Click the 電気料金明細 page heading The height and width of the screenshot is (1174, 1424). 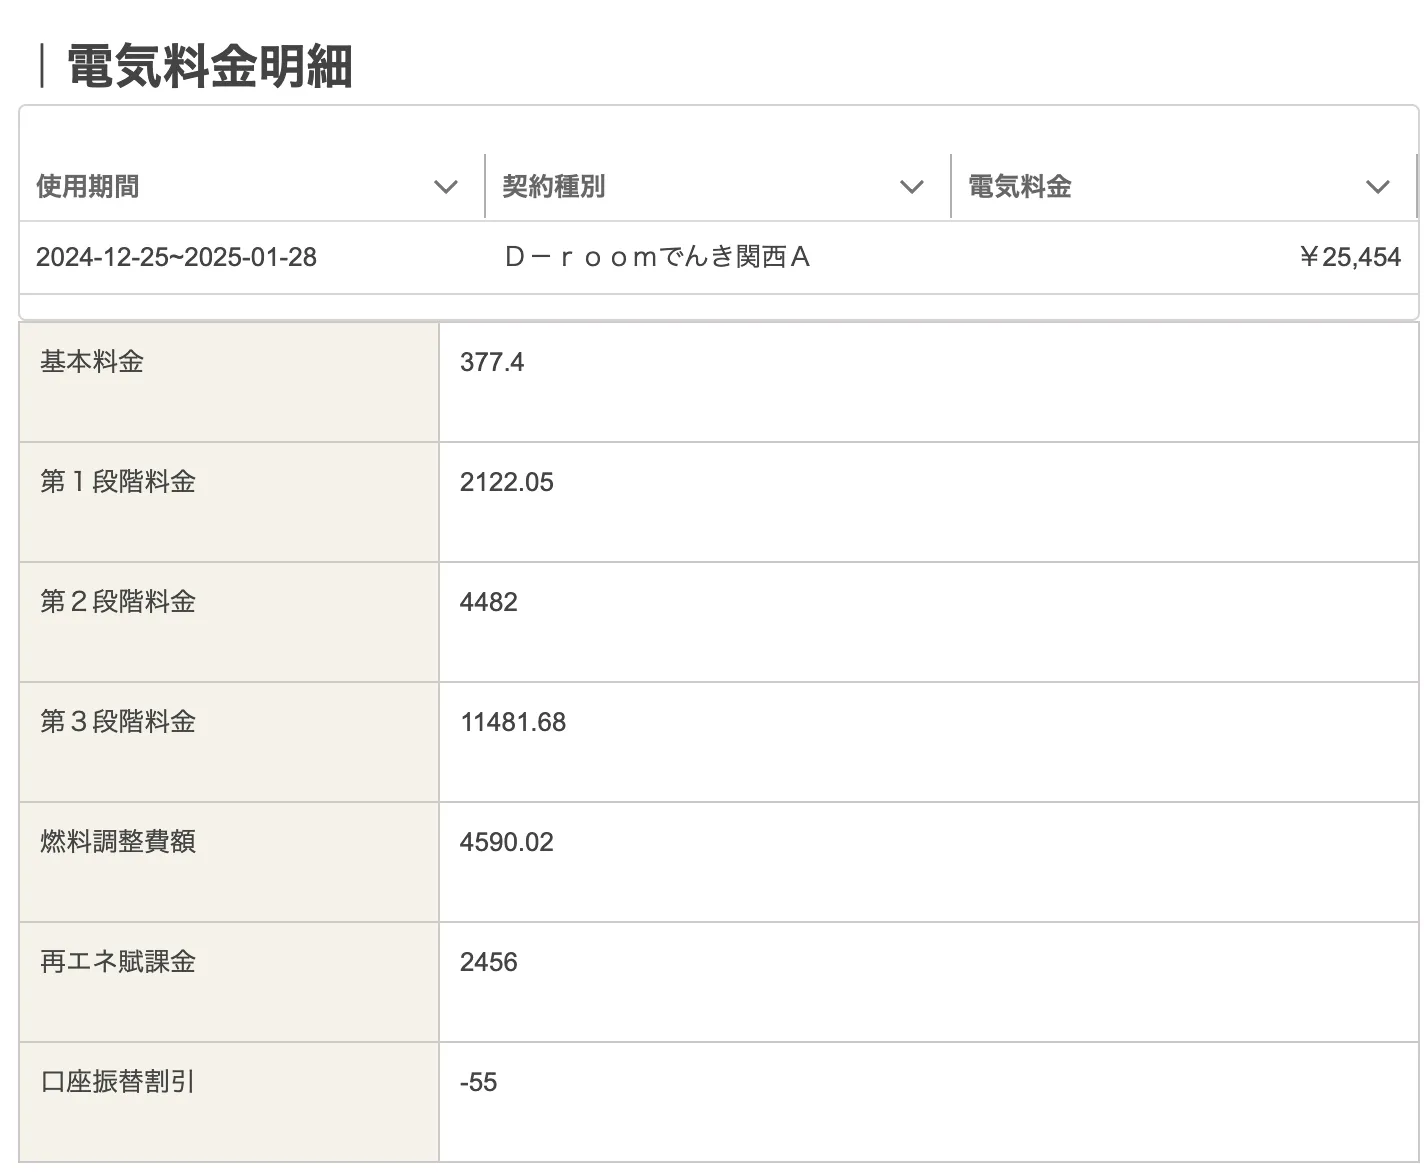(x=209, y=67)
